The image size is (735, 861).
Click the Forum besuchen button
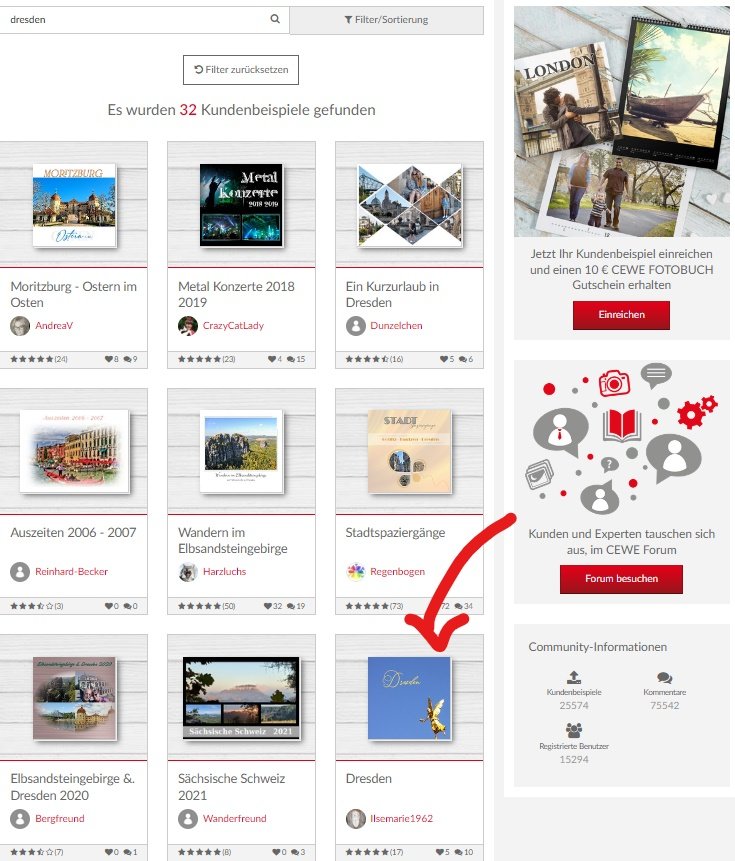click(x=621, y=579)
